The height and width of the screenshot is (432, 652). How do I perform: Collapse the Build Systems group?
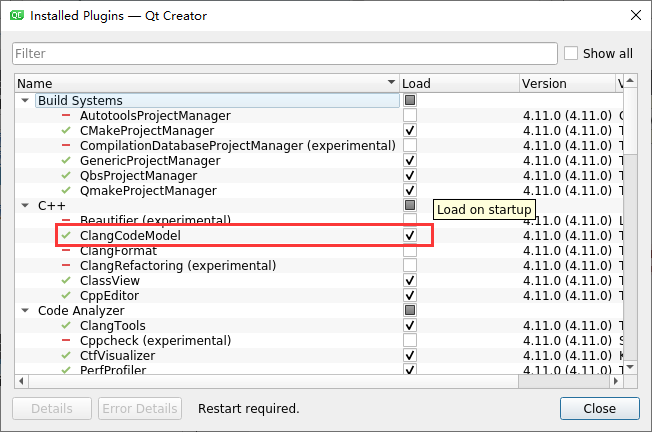pos(25,101)
